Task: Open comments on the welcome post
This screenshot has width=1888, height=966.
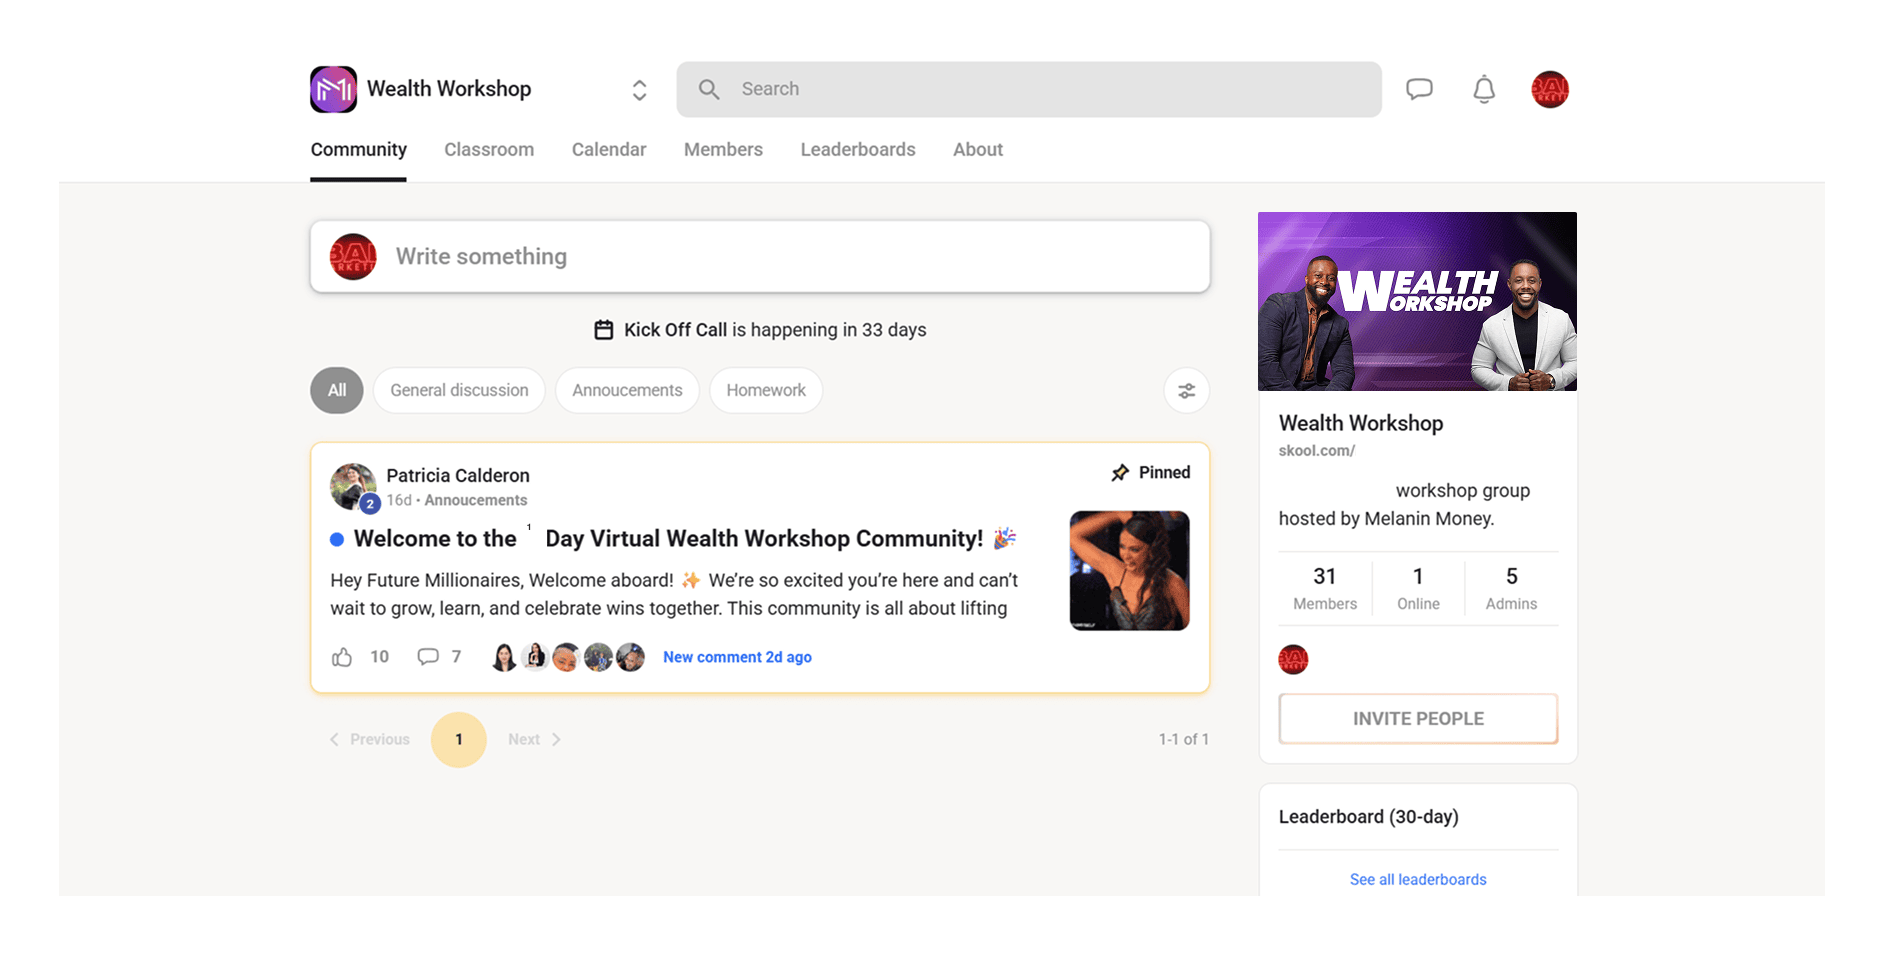Action: (428, 657)
